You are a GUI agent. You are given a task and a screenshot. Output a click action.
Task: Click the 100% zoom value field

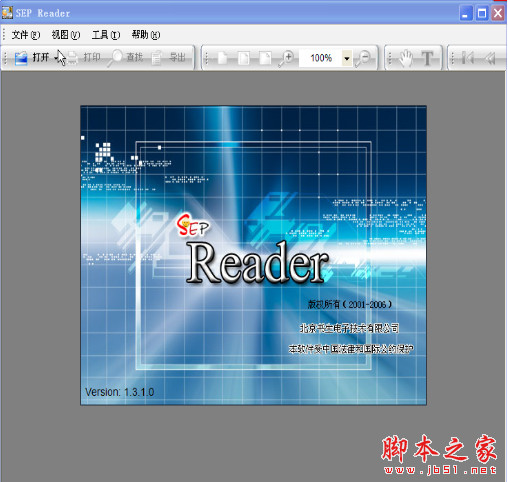click(321, 58)
